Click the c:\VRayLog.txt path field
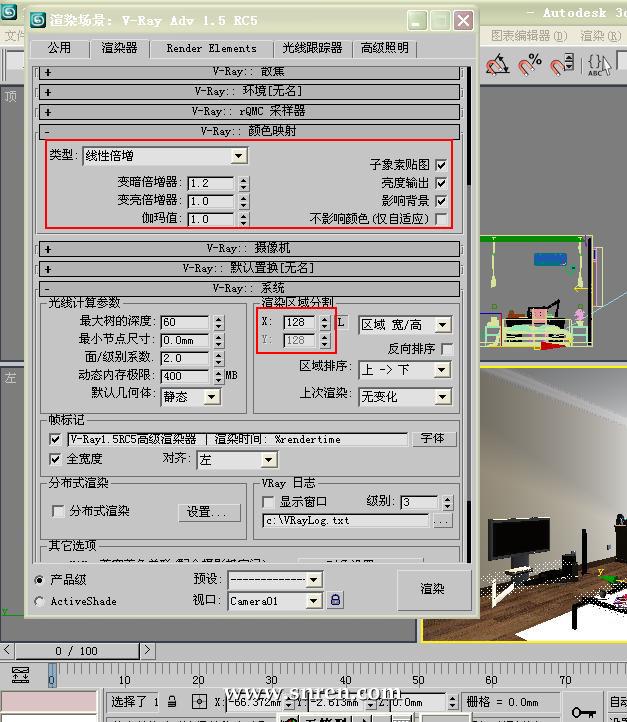 (x=346, y=521)
